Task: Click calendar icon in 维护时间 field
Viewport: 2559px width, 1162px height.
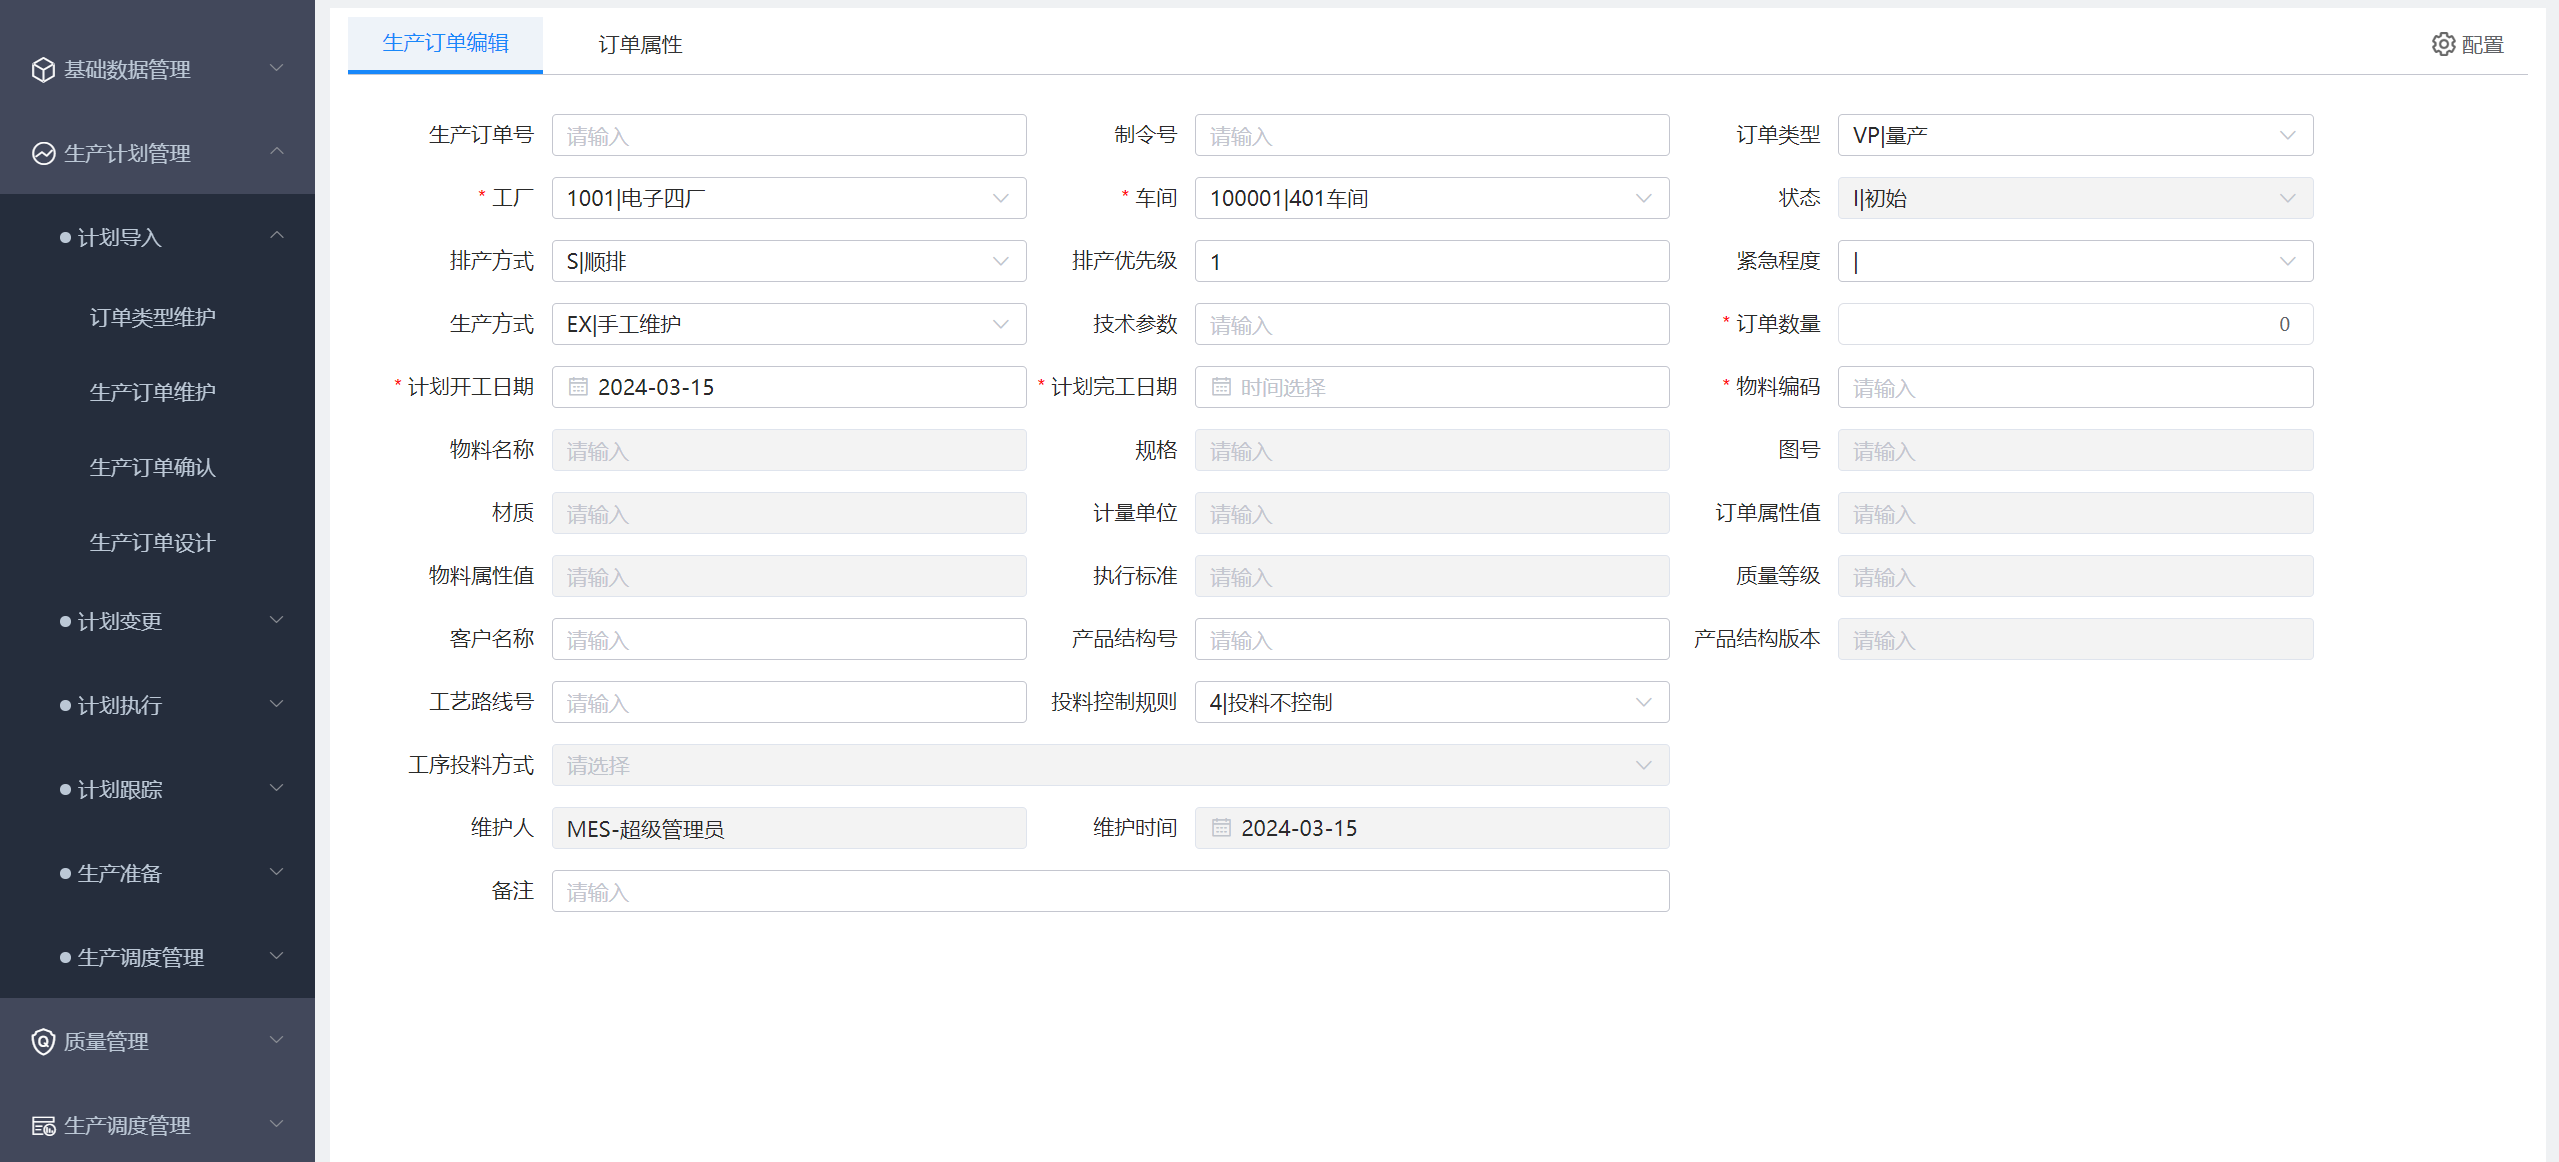Action: tap(1221, 828)
